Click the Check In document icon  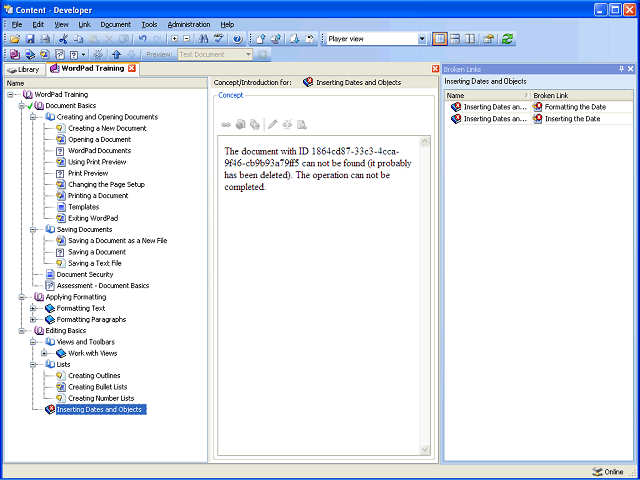pyautogui.click(x=261, y=39)
